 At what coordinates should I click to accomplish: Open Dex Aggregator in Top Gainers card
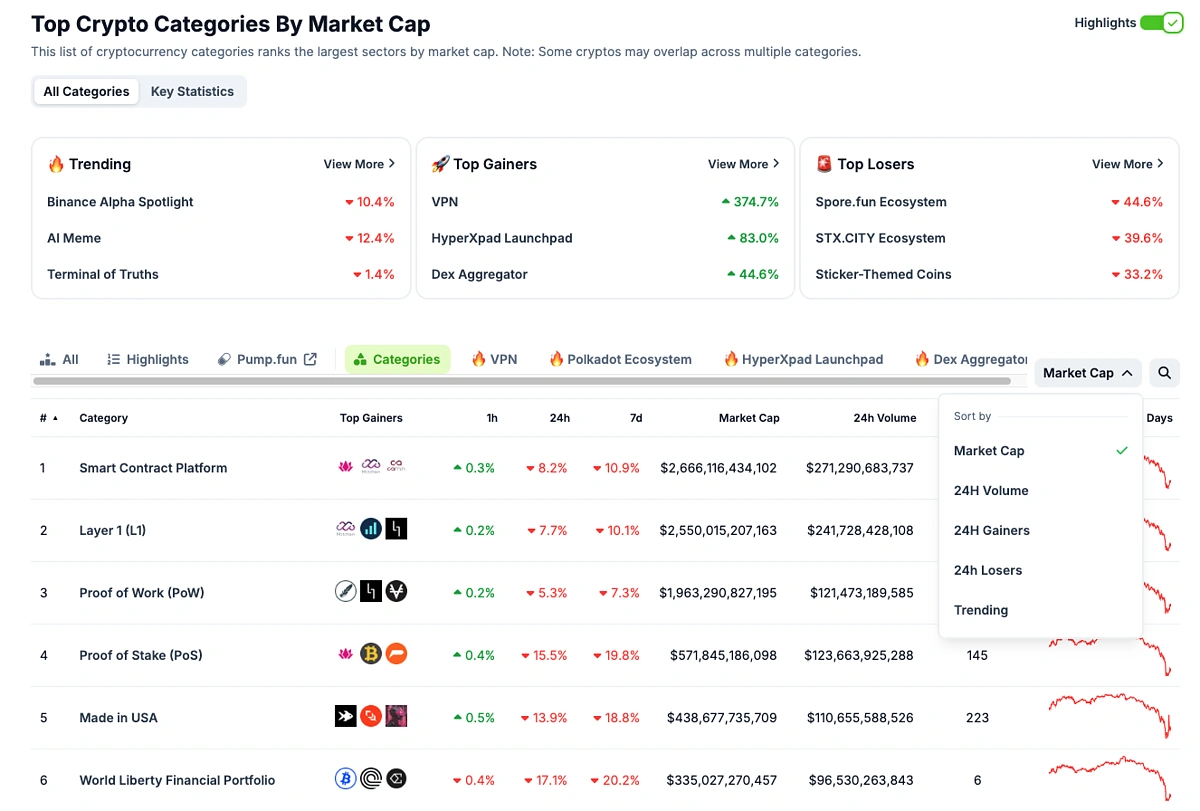click(x=479, y=274)
